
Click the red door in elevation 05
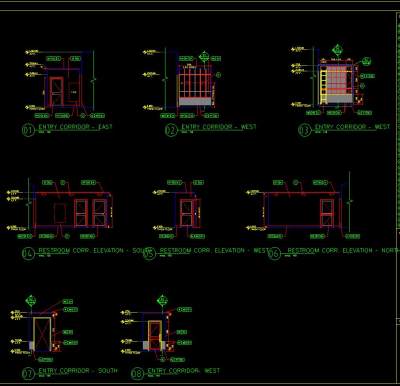tap(186, 213)
